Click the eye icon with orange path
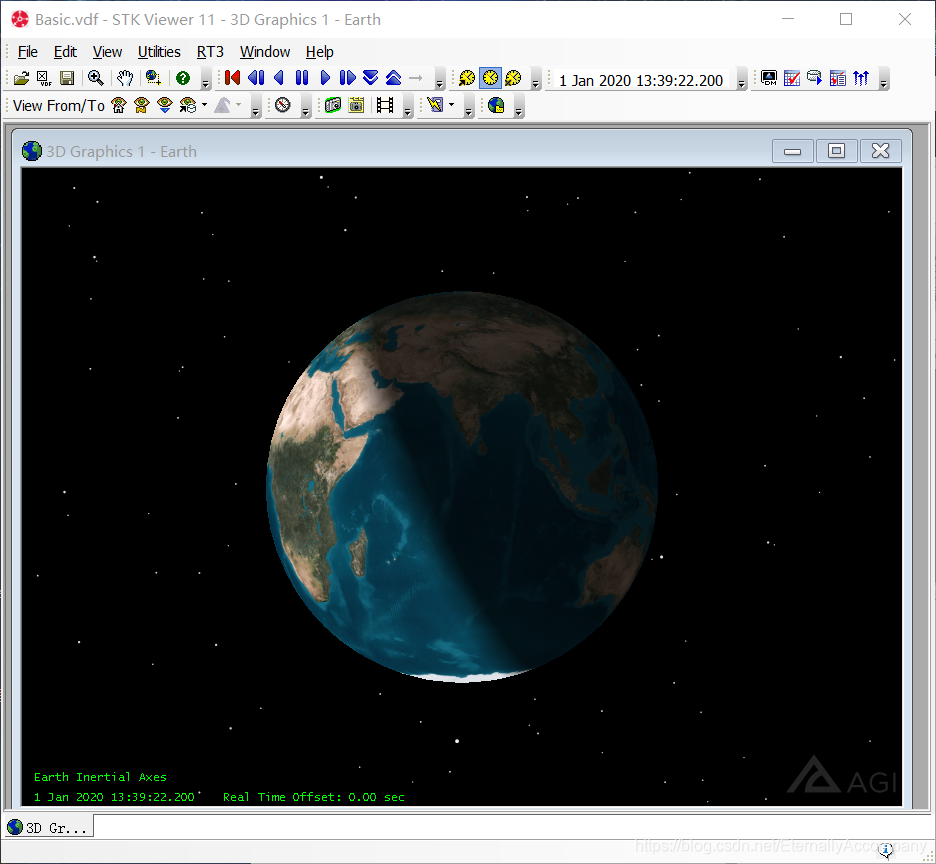 point(141,106)
